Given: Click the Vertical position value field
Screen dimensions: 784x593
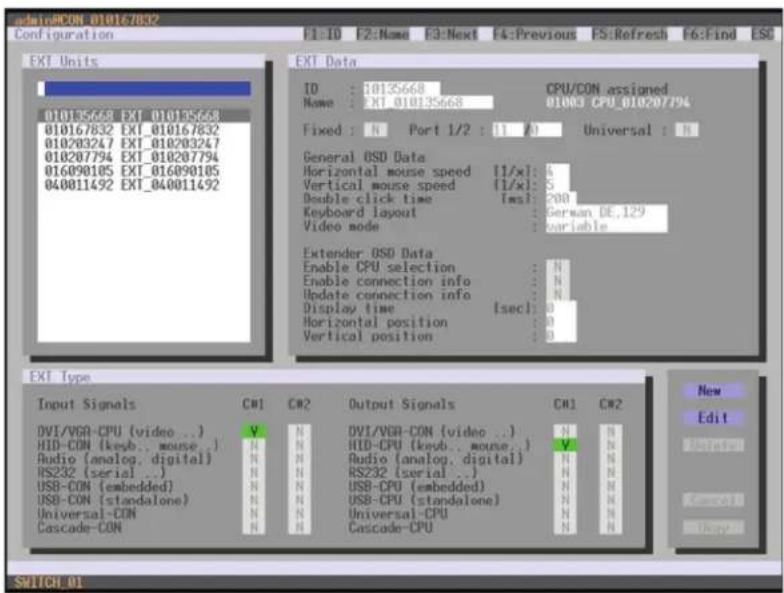Looking at the screenshot, I should [561, 336].
